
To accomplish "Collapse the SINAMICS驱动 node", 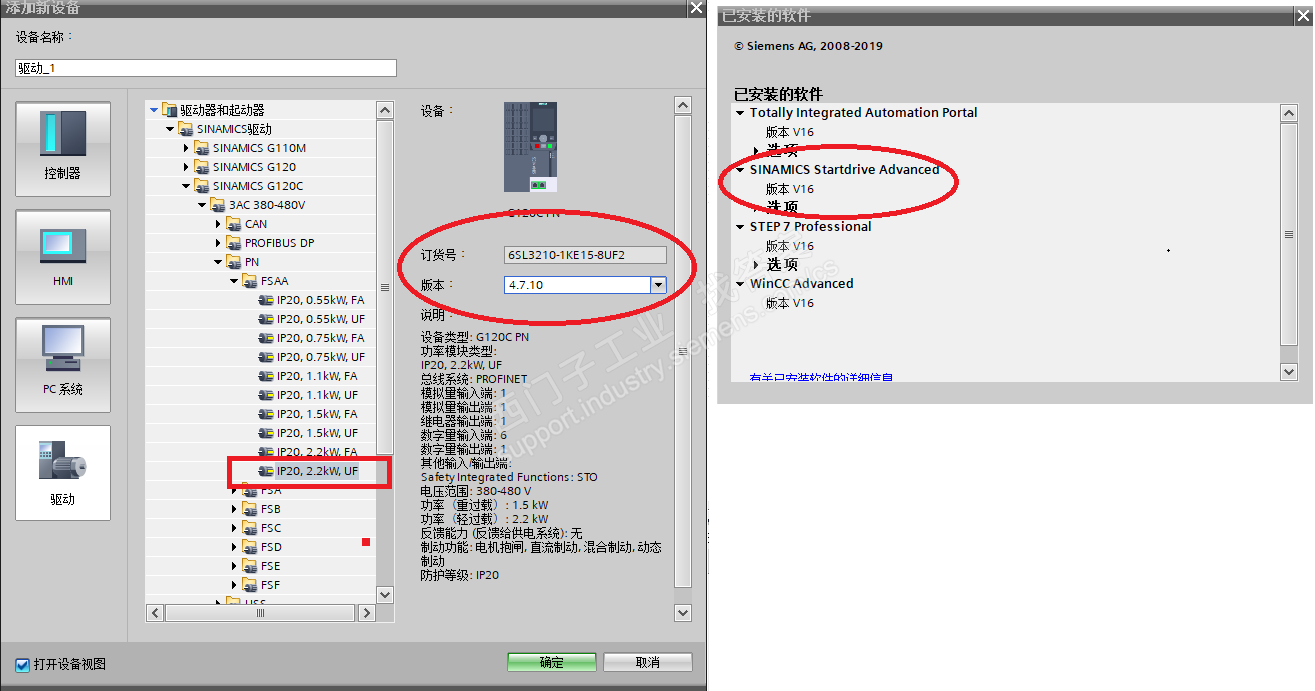I will (170, 129).
